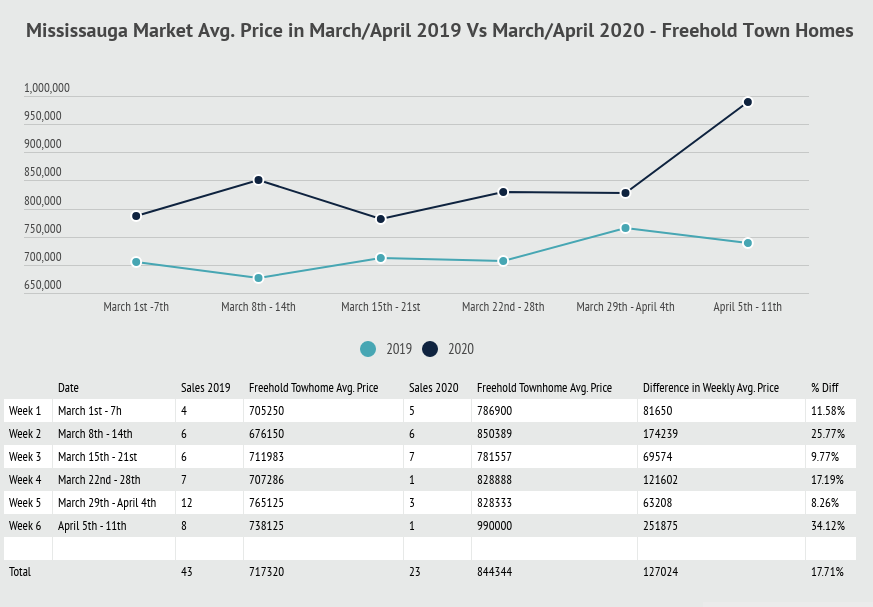Click the 'Sales 2019' column header

(205, 388)
